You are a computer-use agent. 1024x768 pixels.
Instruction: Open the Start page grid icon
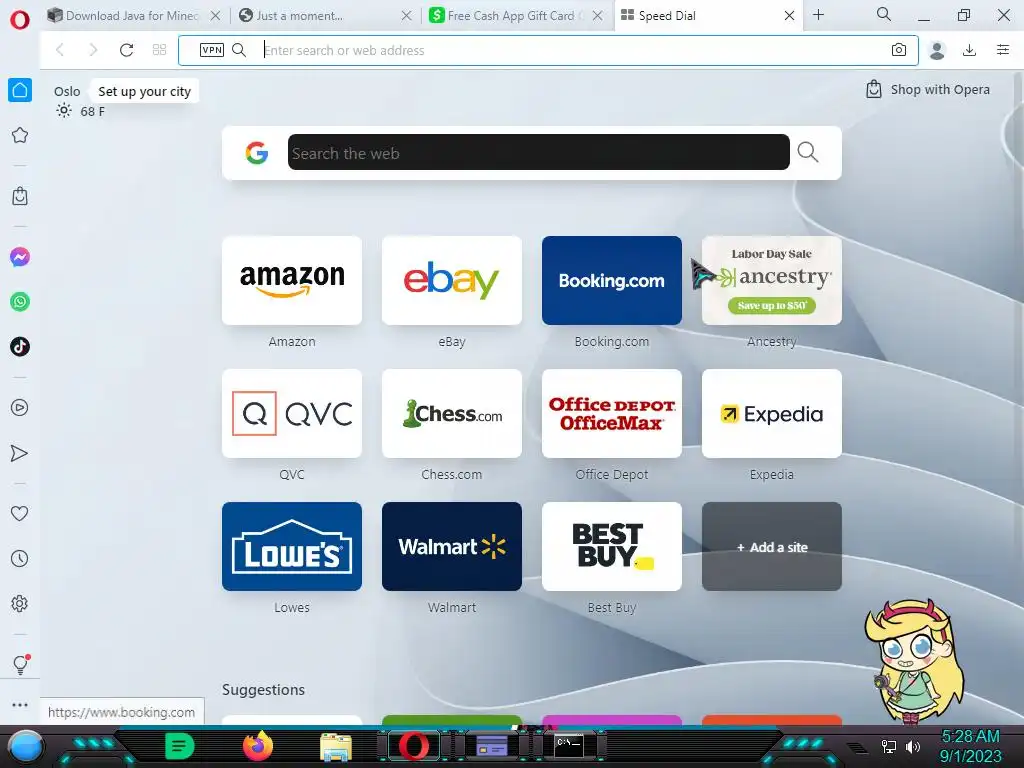(x=159, y=50)
